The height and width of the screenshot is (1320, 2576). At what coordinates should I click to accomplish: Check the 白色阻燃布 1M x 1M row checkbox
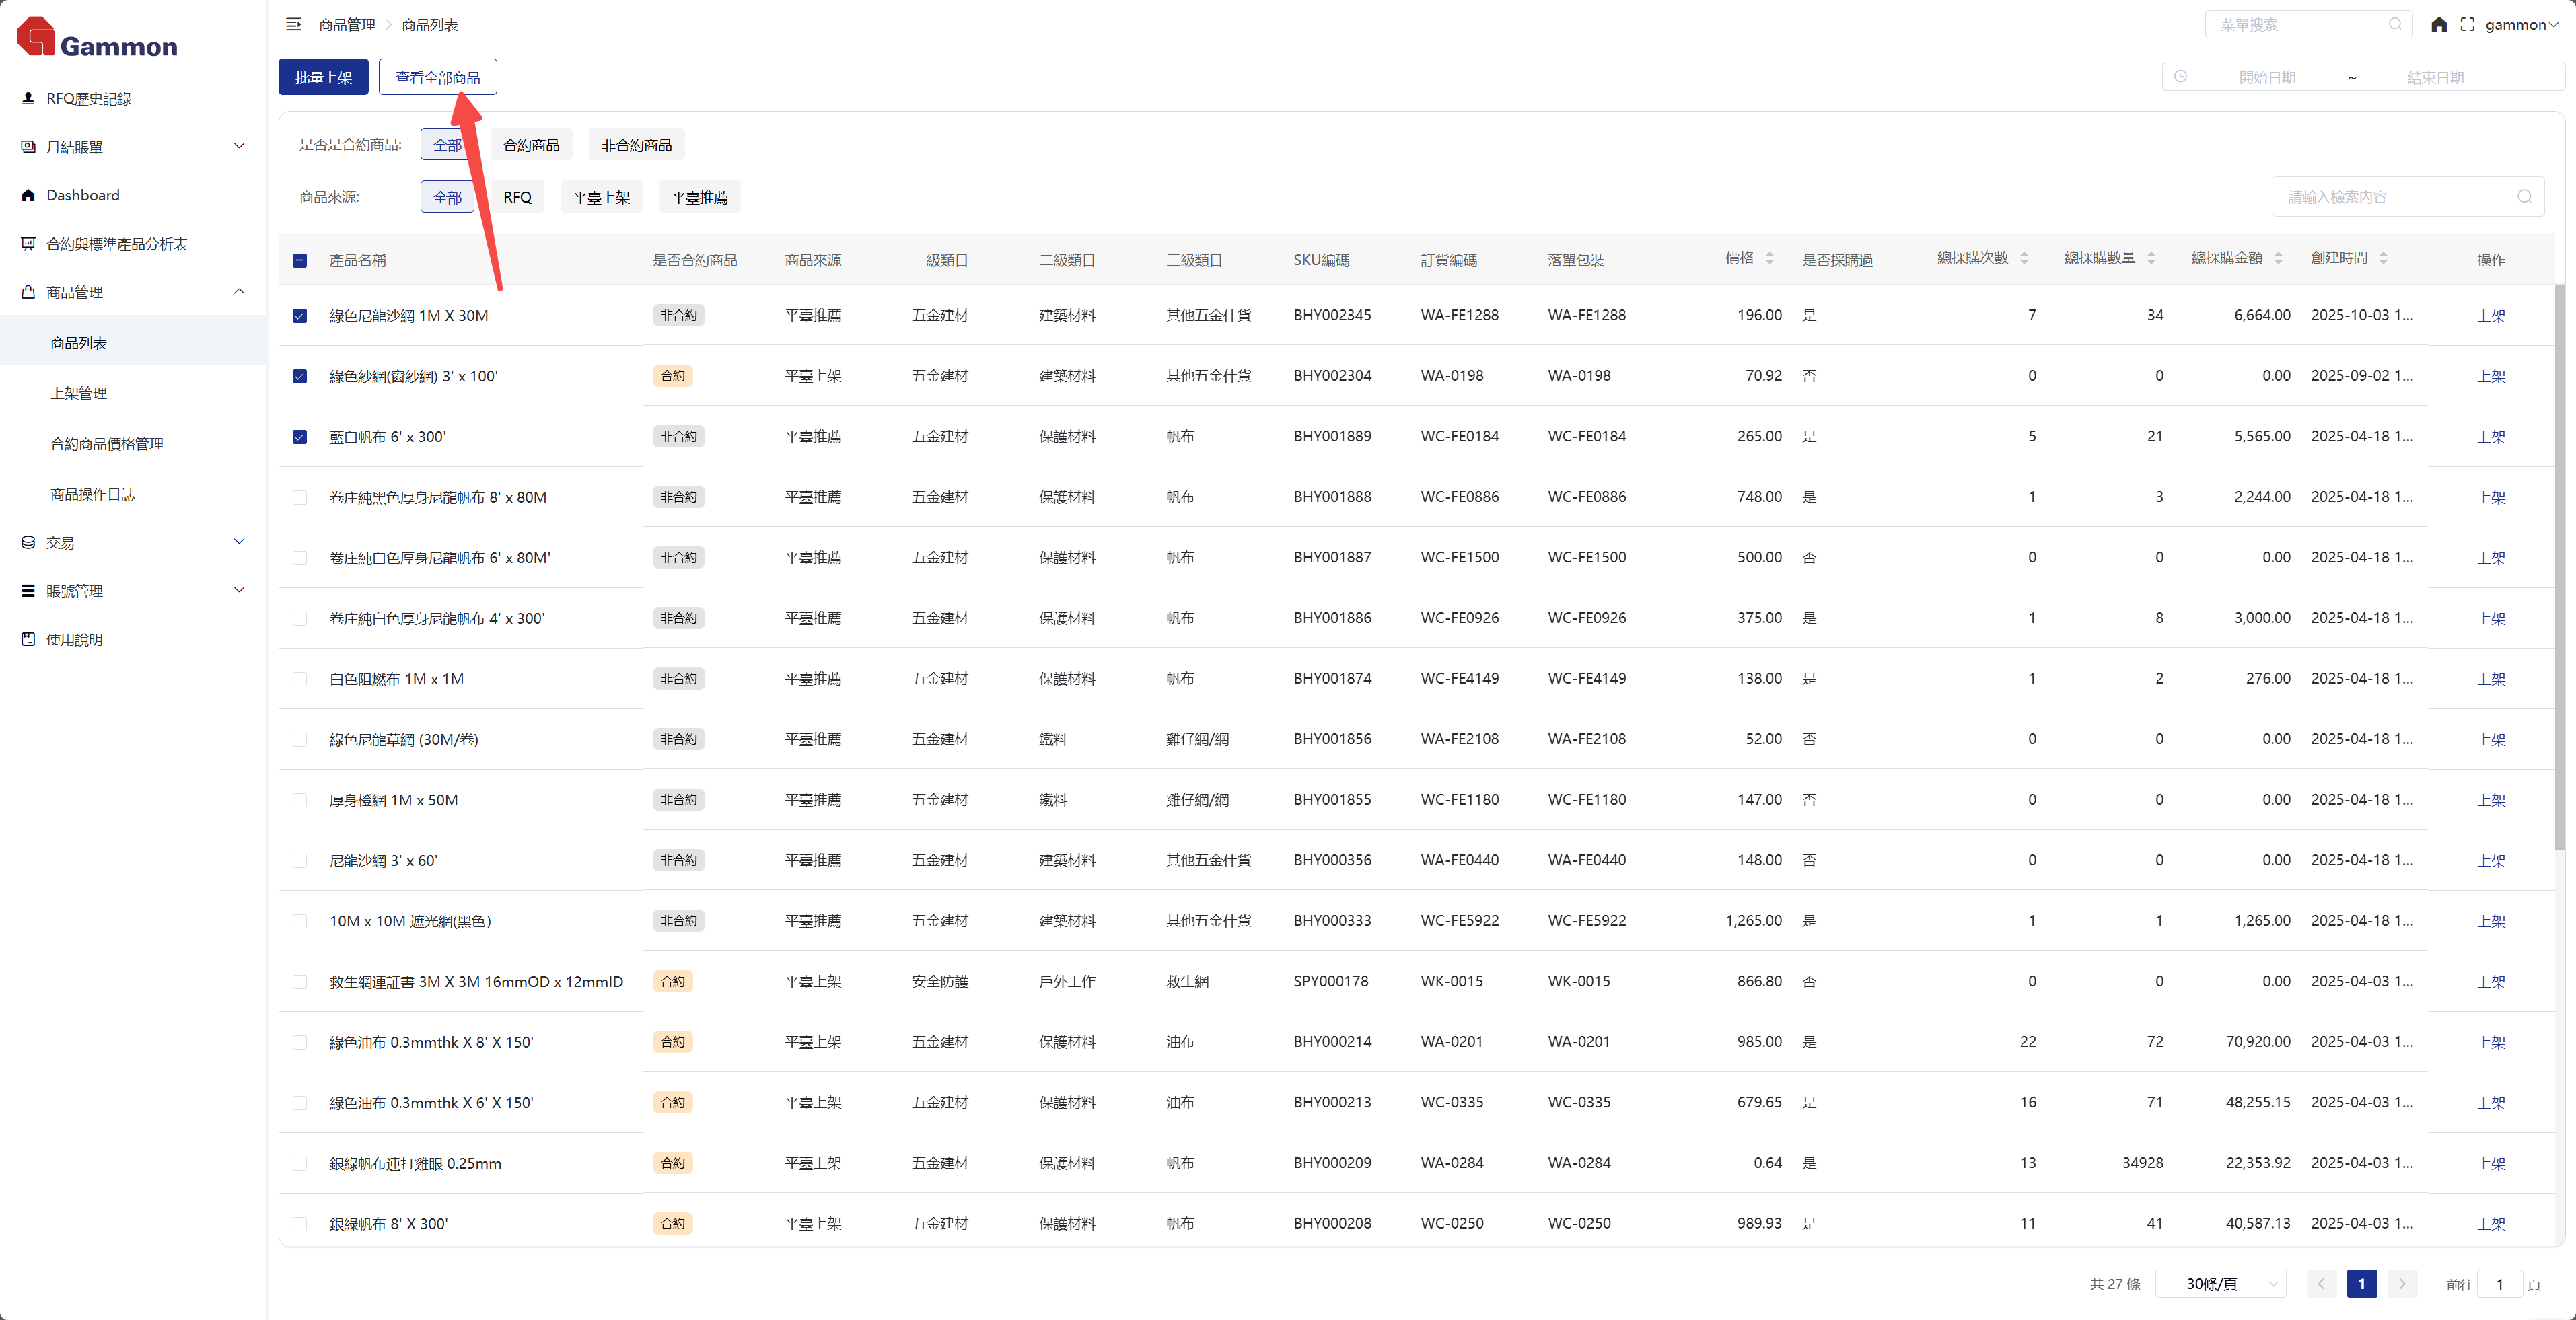(299, 679)
